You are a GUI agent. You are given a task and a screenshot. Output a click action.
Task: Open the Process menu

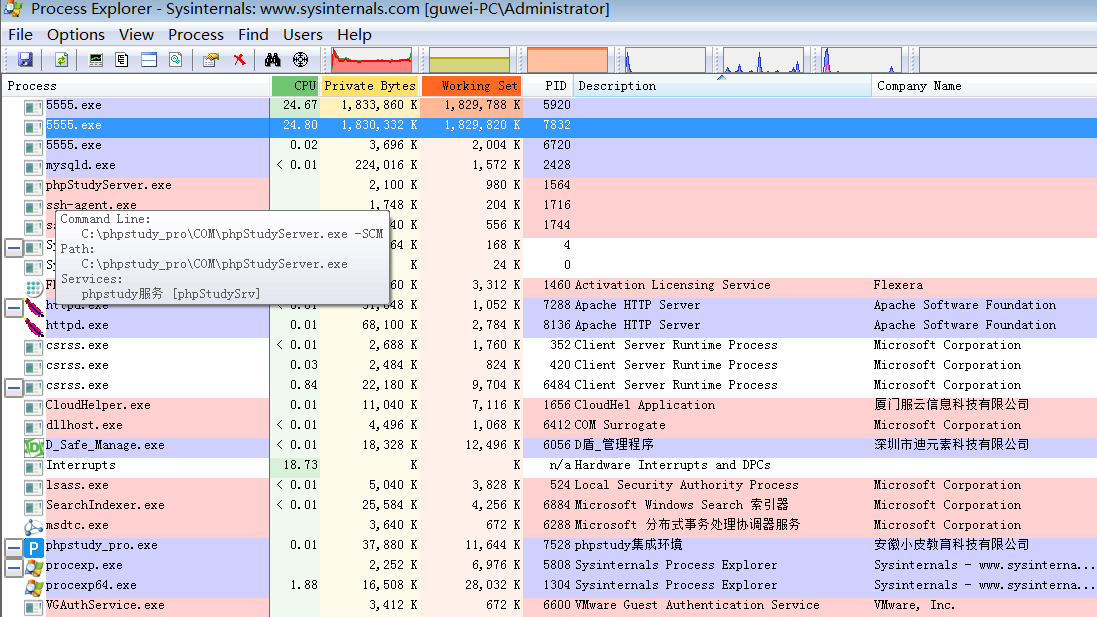point(196,35)
